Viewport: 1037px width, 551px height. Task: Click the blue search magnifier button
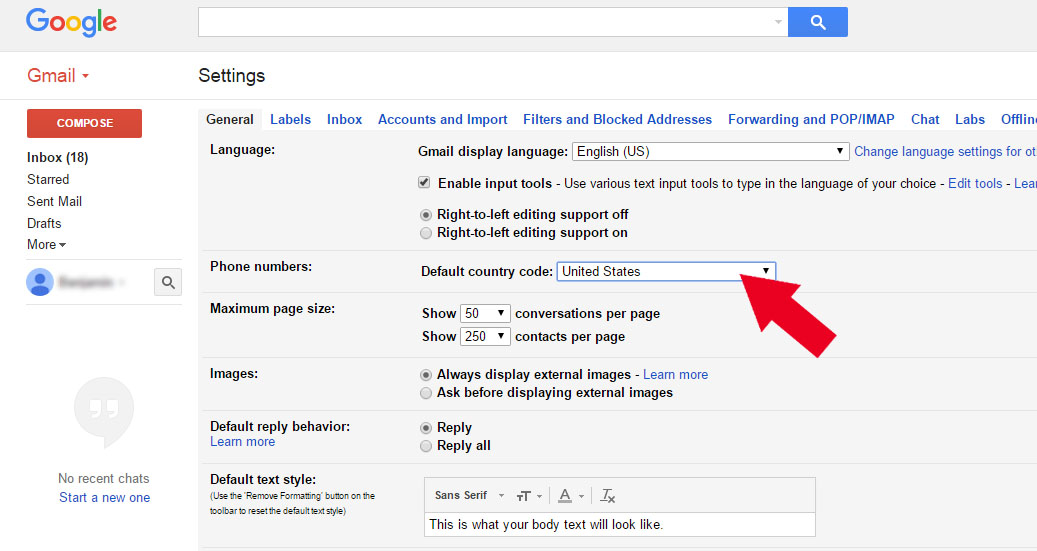click(817, 22)
